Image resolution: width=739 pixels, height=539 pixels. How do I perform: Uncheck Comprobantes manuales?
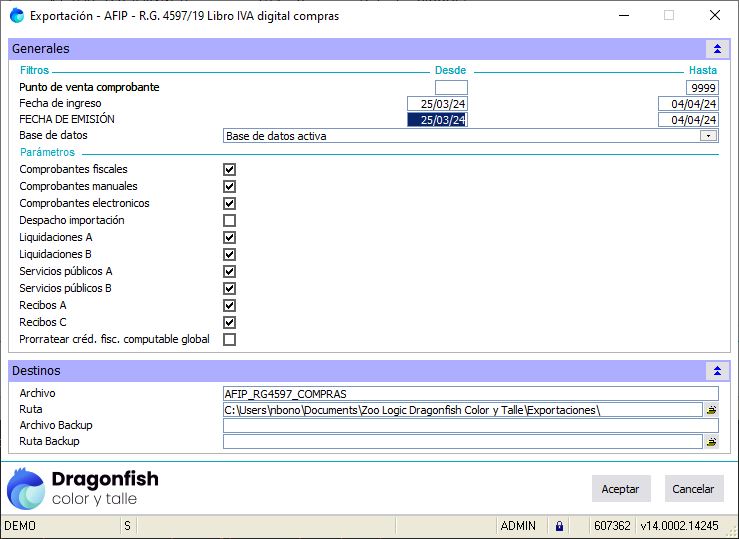click(230, 187)
